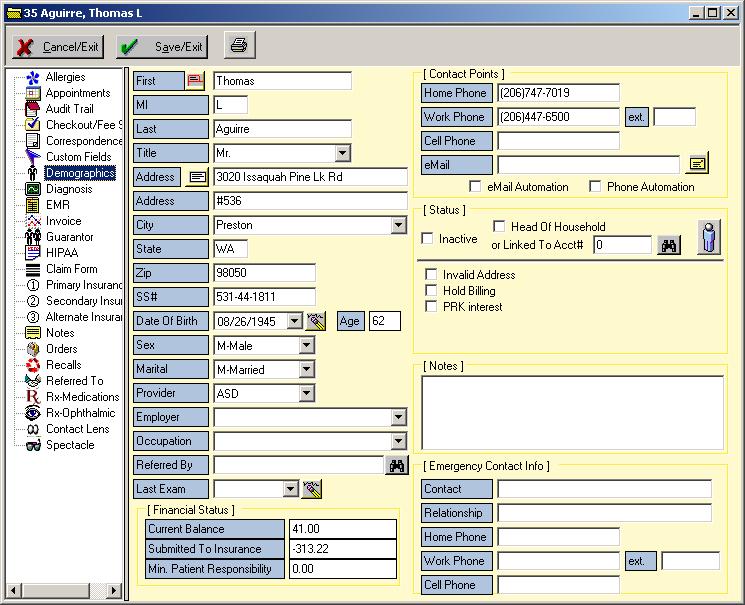Click the Save/Exit button
The width and height of the screenshot is (745, 605).
160,46
